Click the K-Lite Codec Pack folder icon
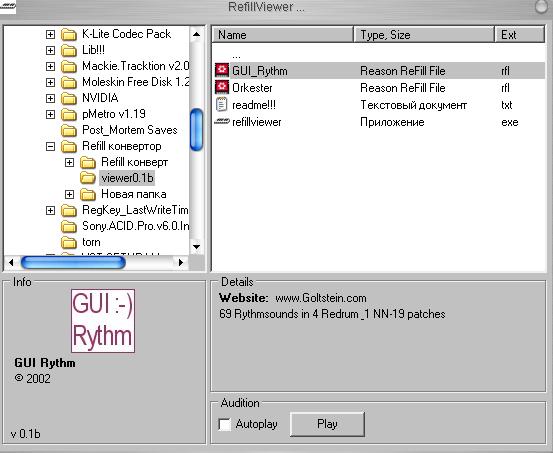Screen dimensions: 553x453 (69, 35)
